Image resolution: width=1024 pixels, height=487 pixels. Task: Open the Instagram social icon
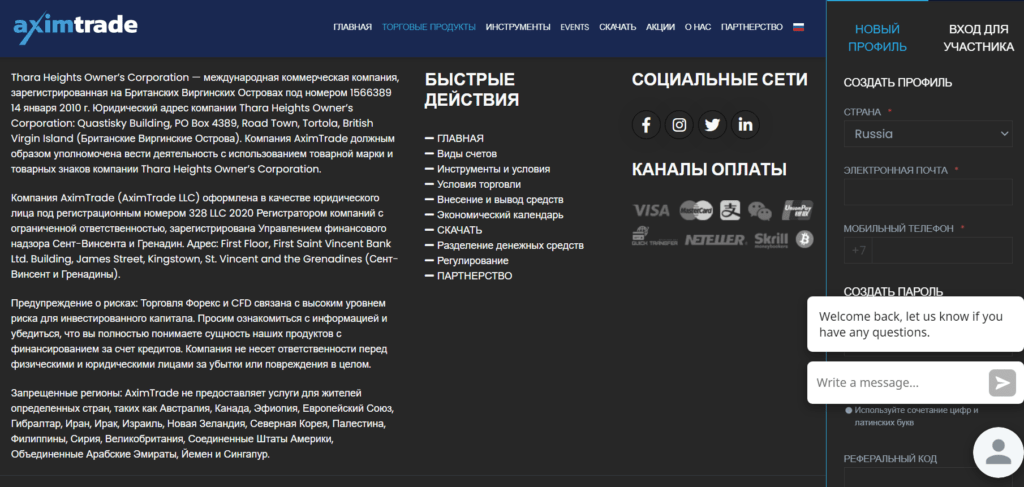tap(679, 125)
